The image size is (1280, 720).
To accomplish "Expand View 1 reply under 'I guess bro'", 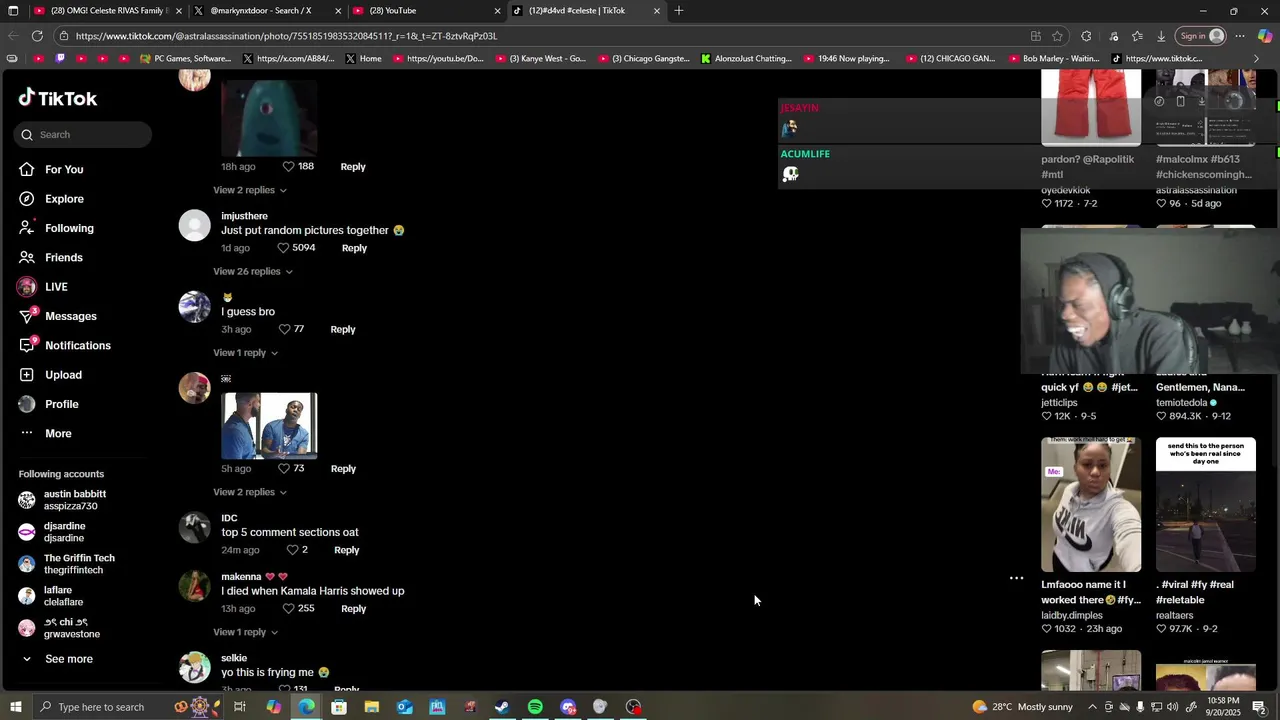I will (245, 352).
